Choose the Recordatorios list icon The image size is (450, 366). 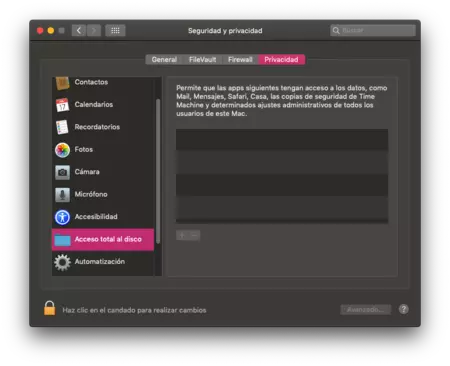tap(62, 127)
